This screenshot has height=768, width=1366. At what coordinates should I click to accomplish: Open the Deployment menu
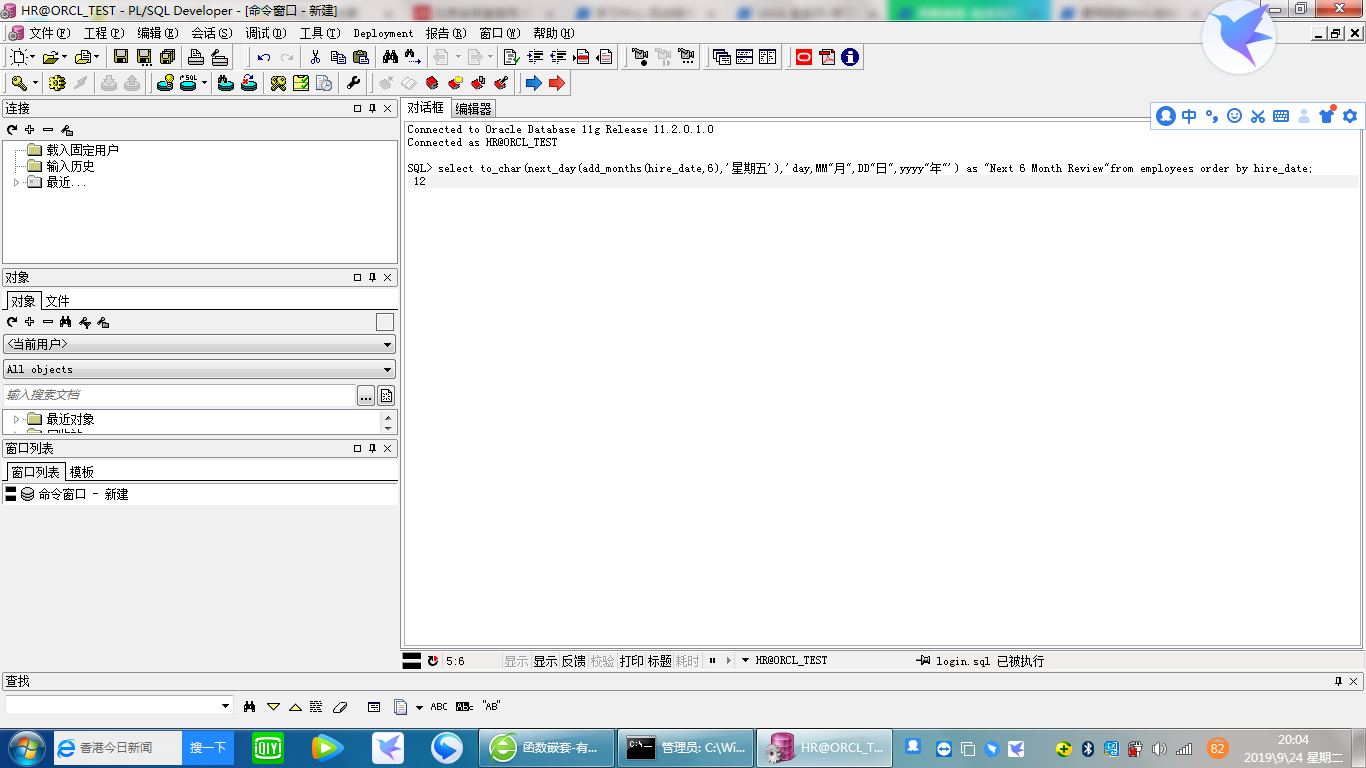tap(383, 33)
